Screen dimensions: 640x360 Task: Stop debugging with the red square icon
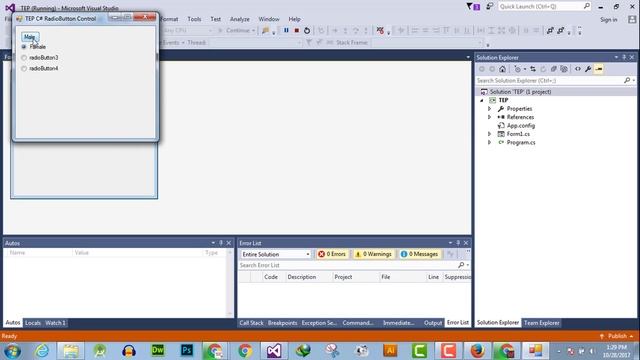pos(297,30)
